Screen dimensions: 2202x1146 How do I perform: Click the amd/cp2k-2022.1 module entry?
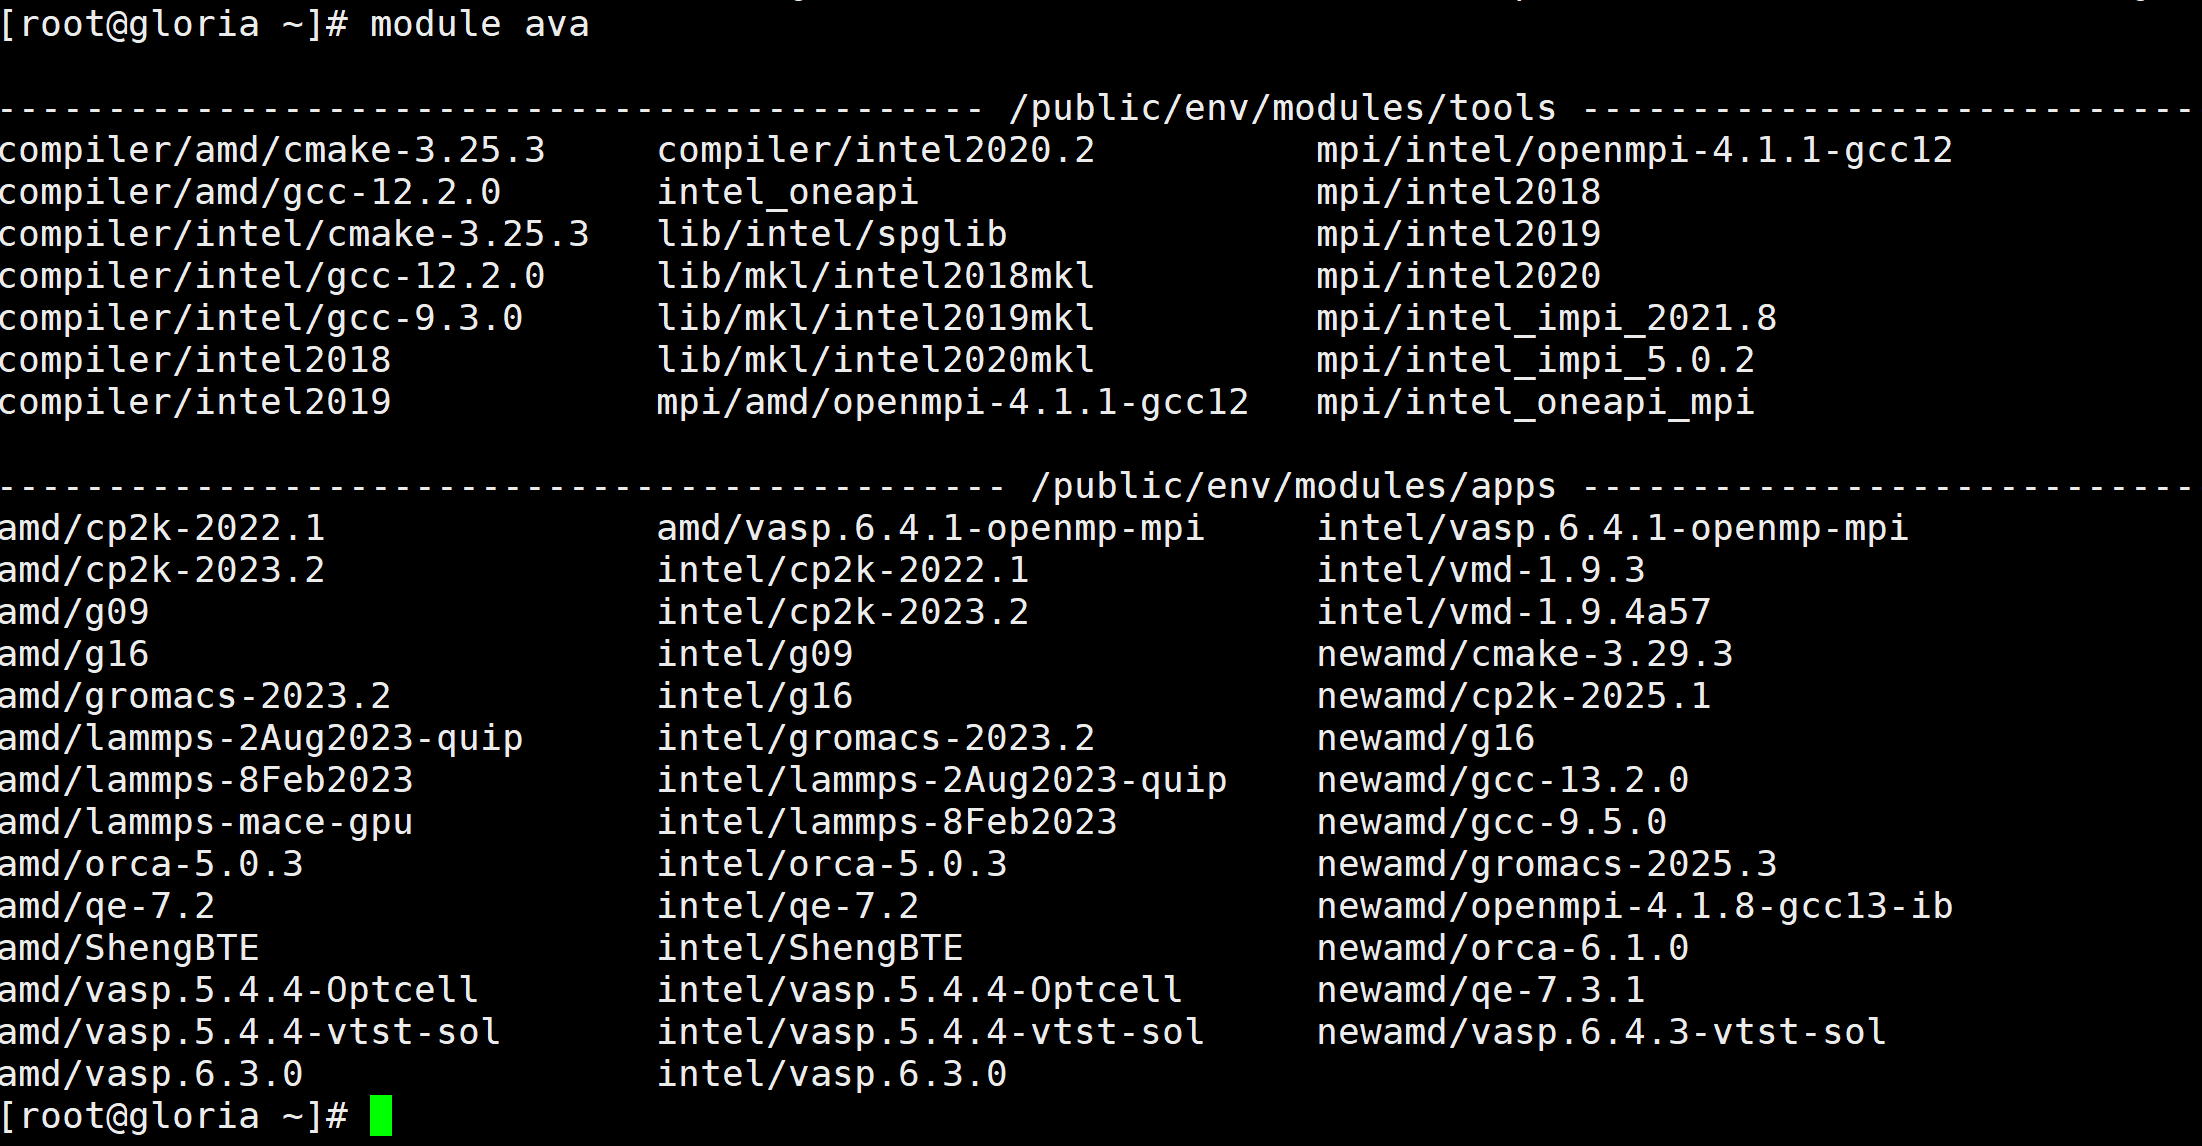coord(162,528)
